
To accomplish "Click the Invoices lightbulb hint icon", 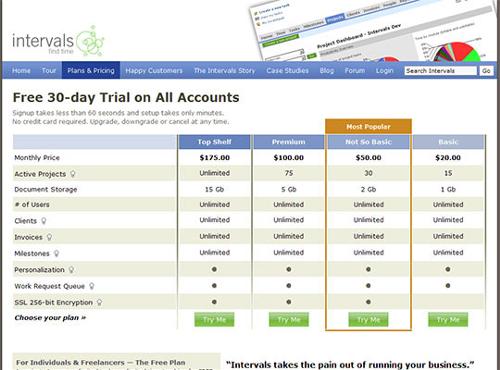I will (x=49, y=237).
